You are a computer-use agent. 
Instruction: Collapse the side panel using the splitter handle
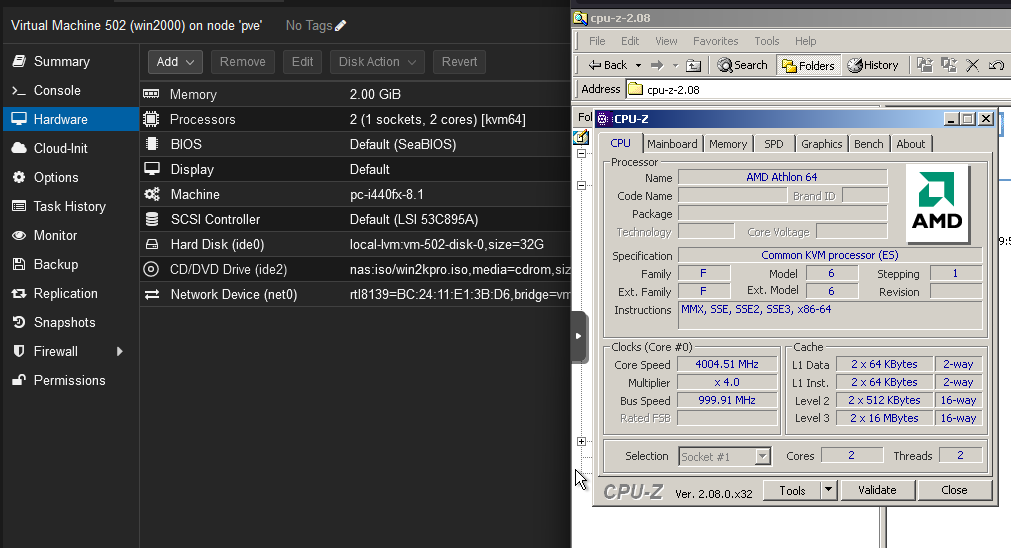tap(578, 337)
